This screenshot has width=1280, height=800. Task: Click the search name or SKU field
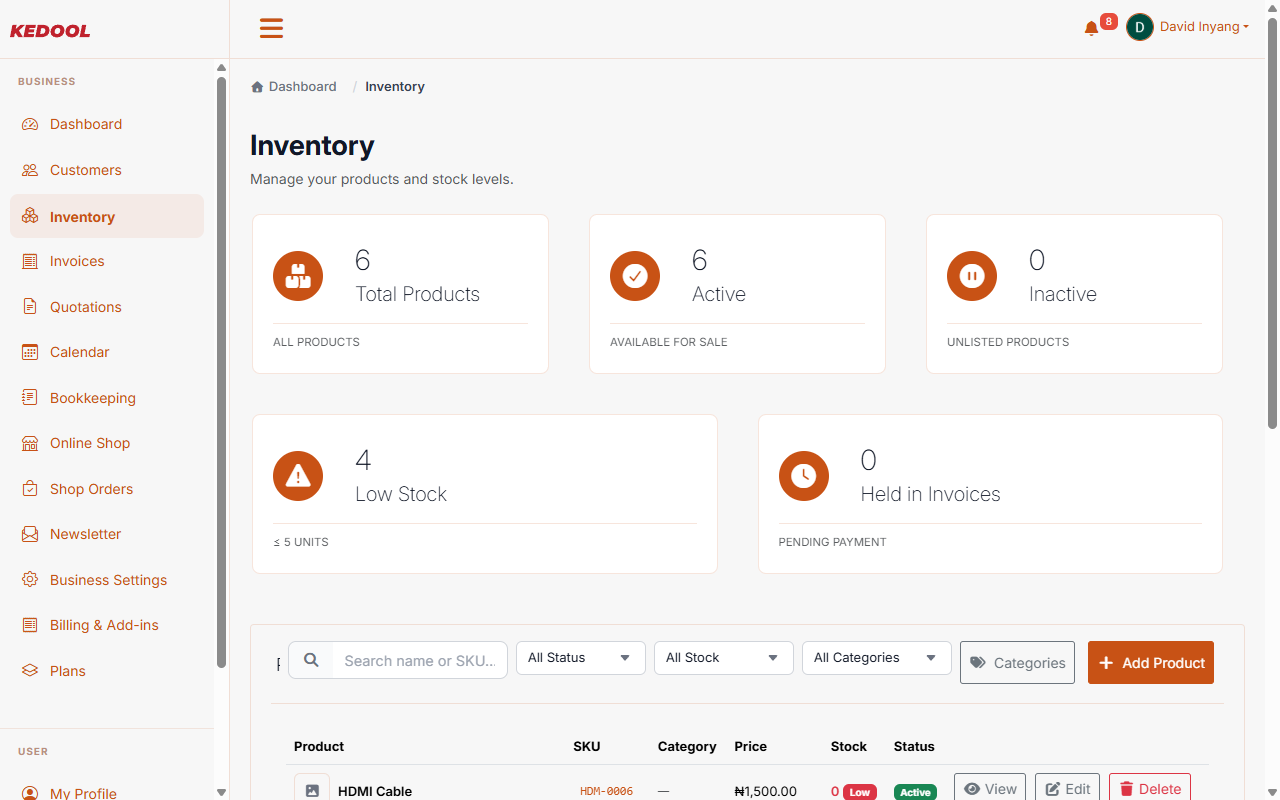[x=419, y=660]
